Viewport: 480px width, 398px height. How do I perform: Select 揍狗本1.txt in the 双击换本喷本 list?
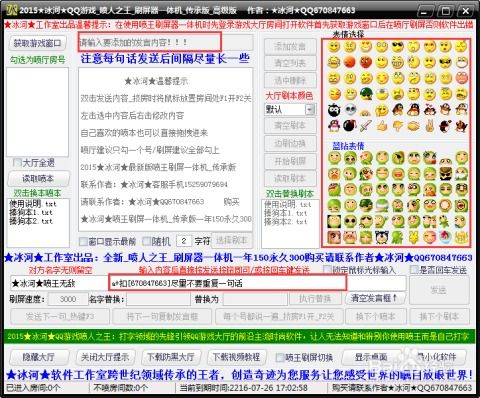31,212
